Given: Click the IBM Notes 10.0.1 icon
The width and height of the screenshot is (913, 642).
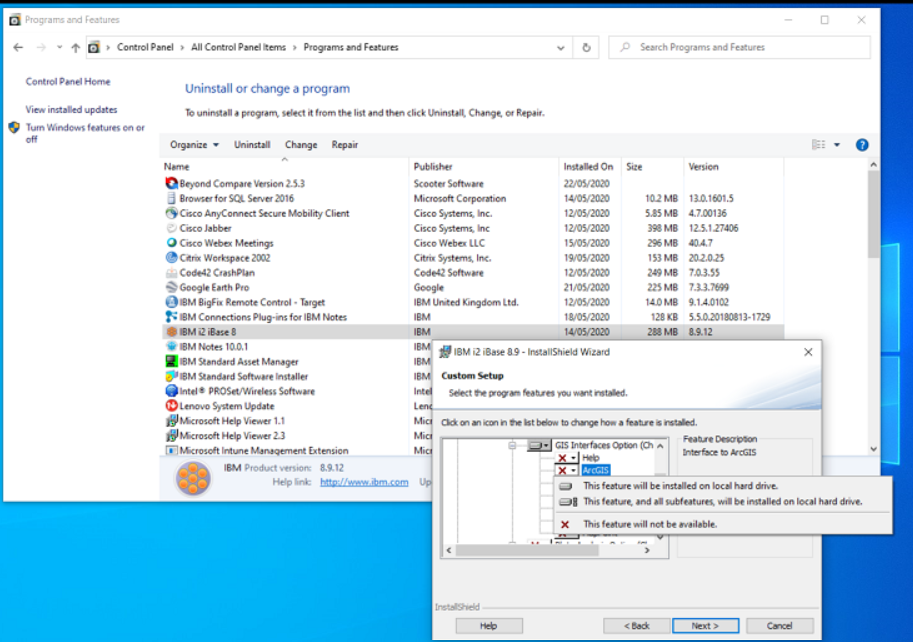Looking at the screenshot, I should coord(170,346).
